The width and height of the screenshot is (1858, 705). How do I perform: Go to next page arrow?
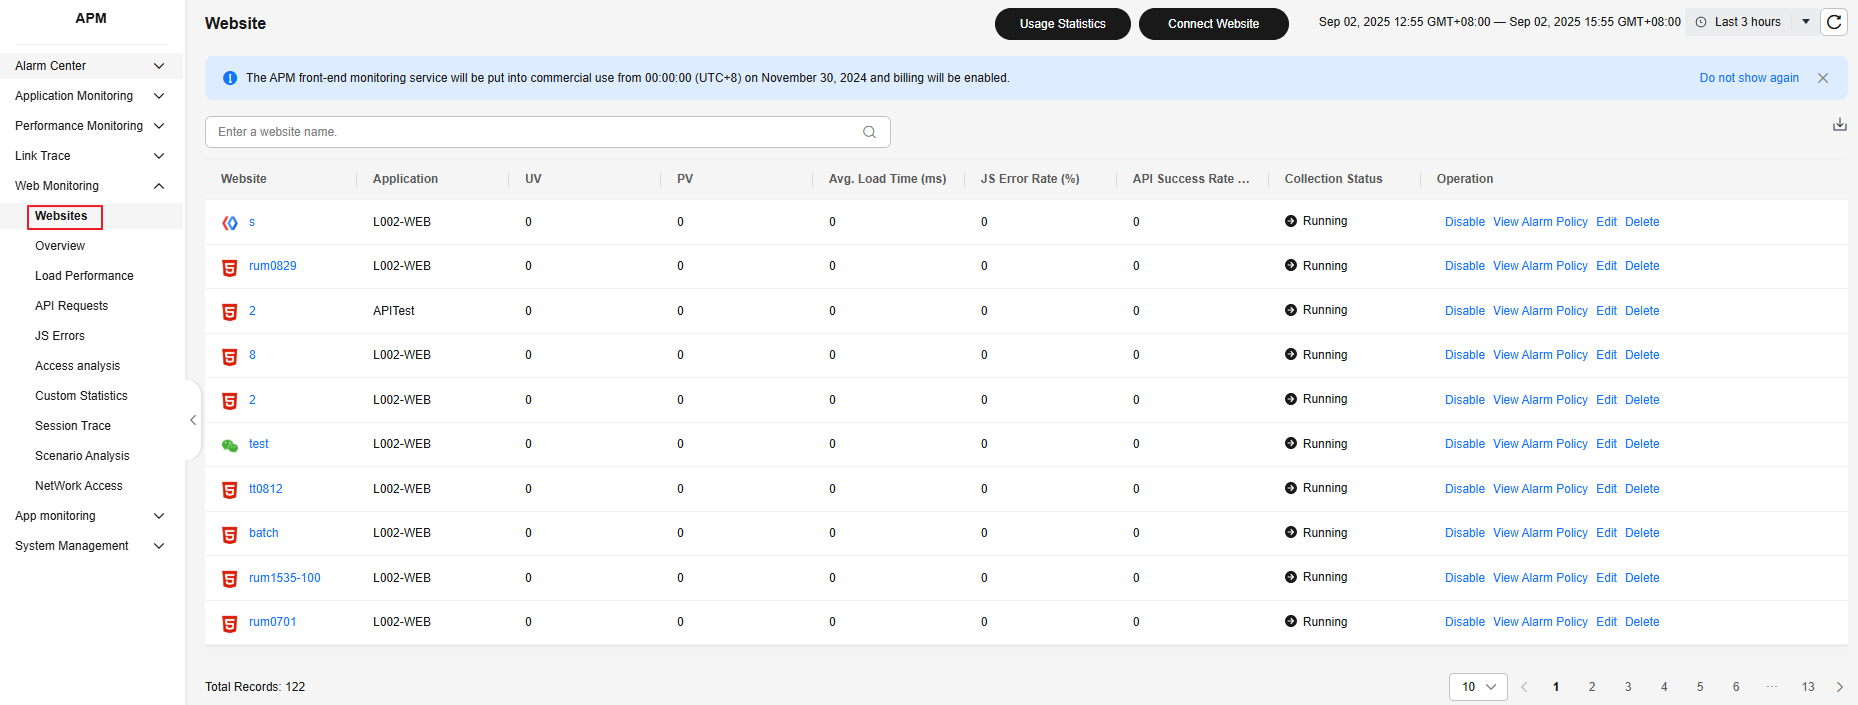[1839, 687]
